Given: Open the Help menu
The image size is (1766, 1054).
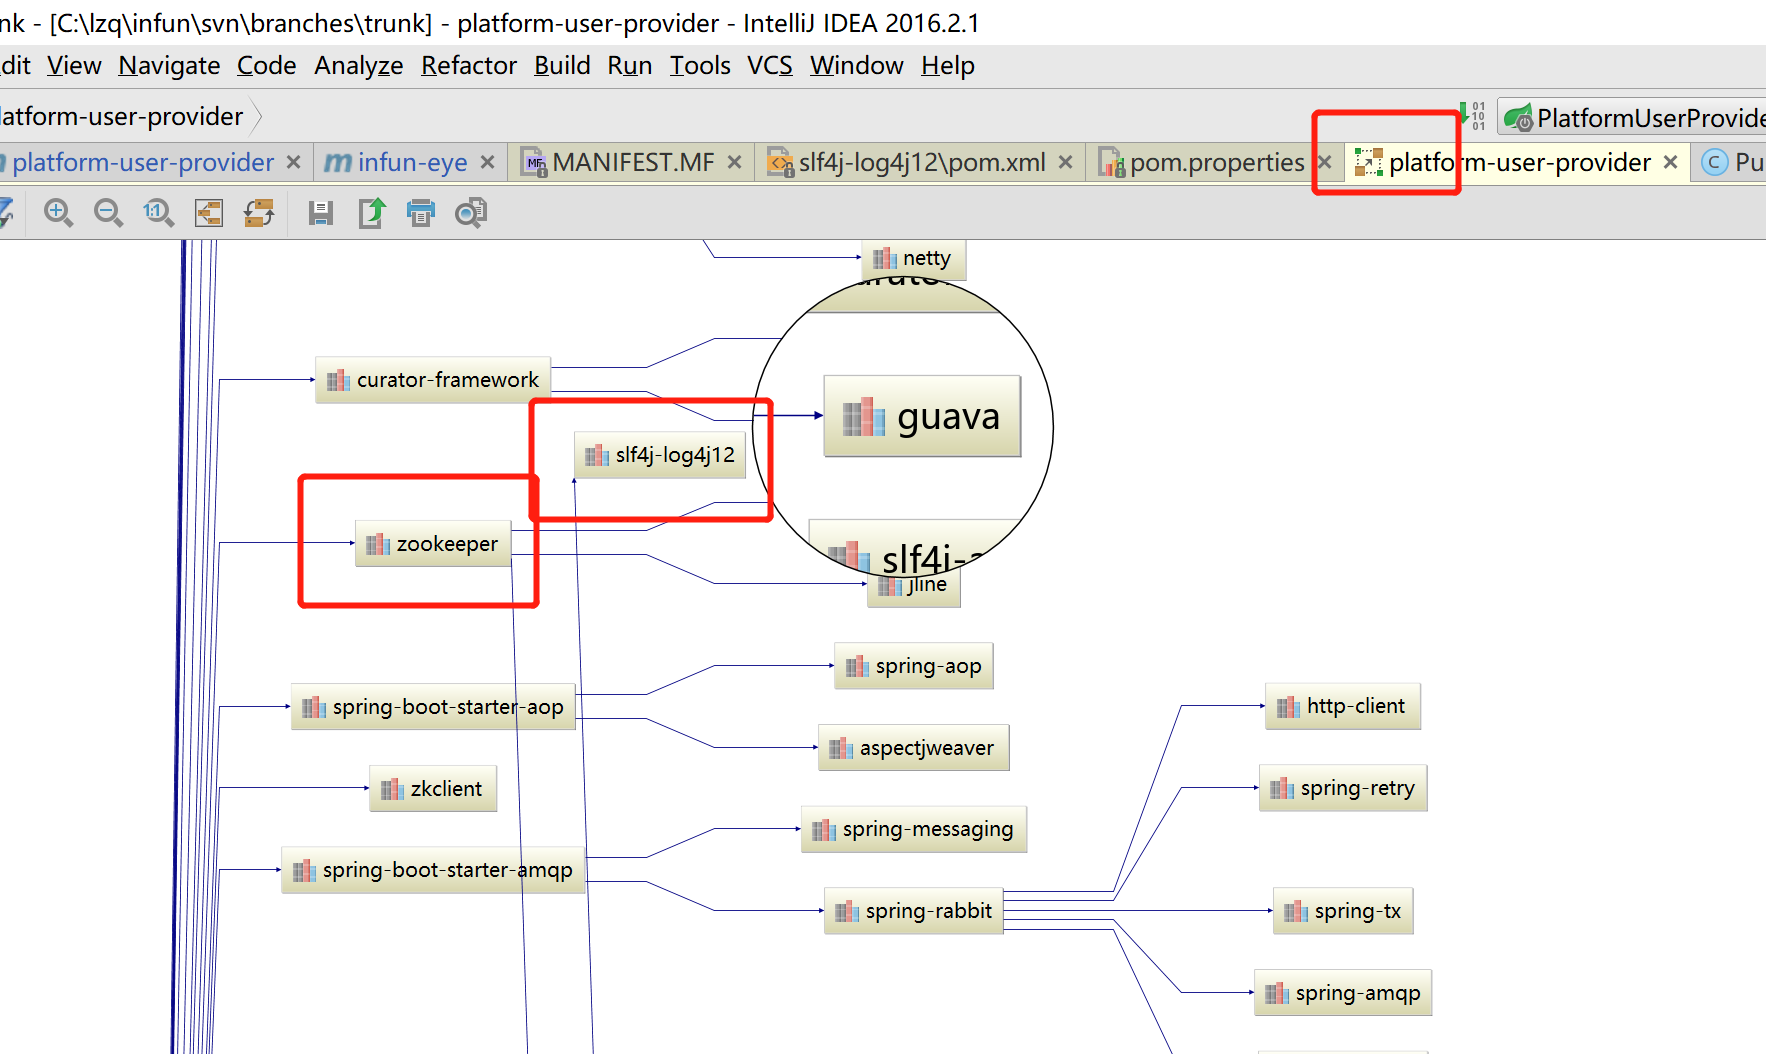Looking at the screenshot, I should tap(947, 66).
